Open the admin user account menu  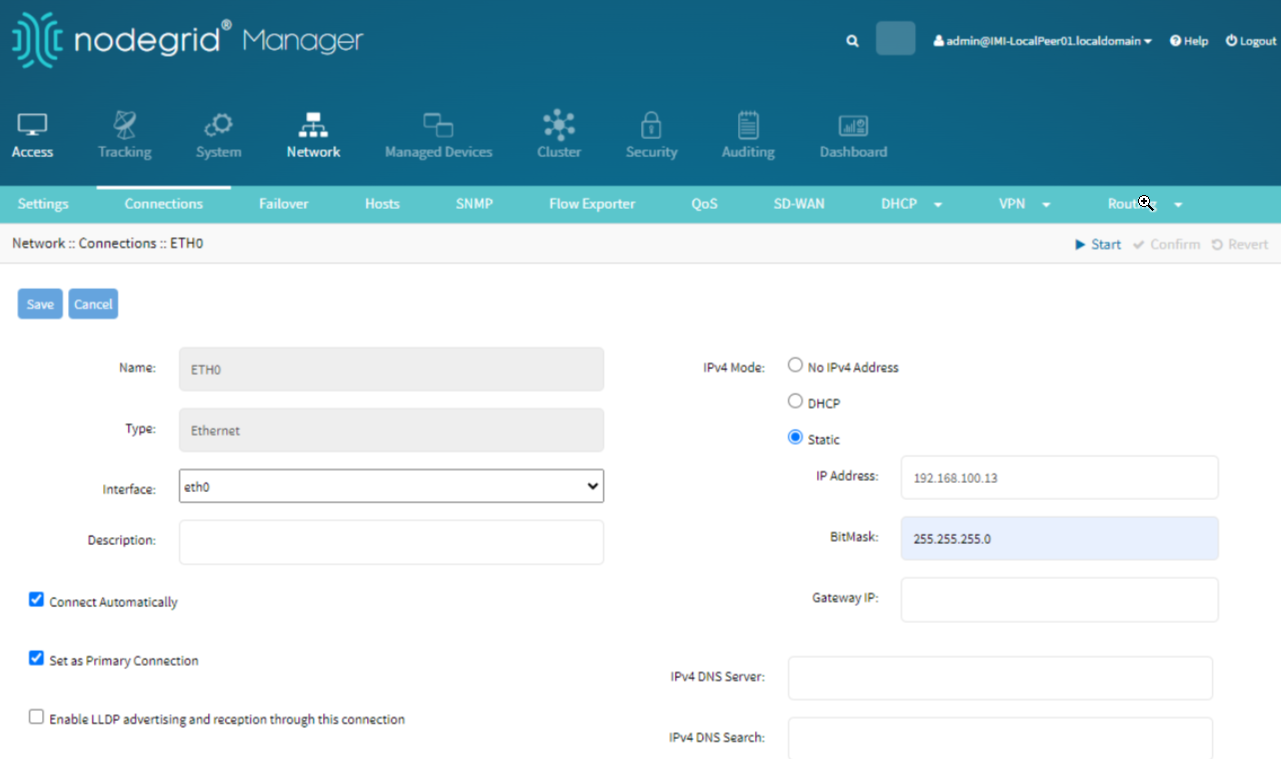[1042, 41]
